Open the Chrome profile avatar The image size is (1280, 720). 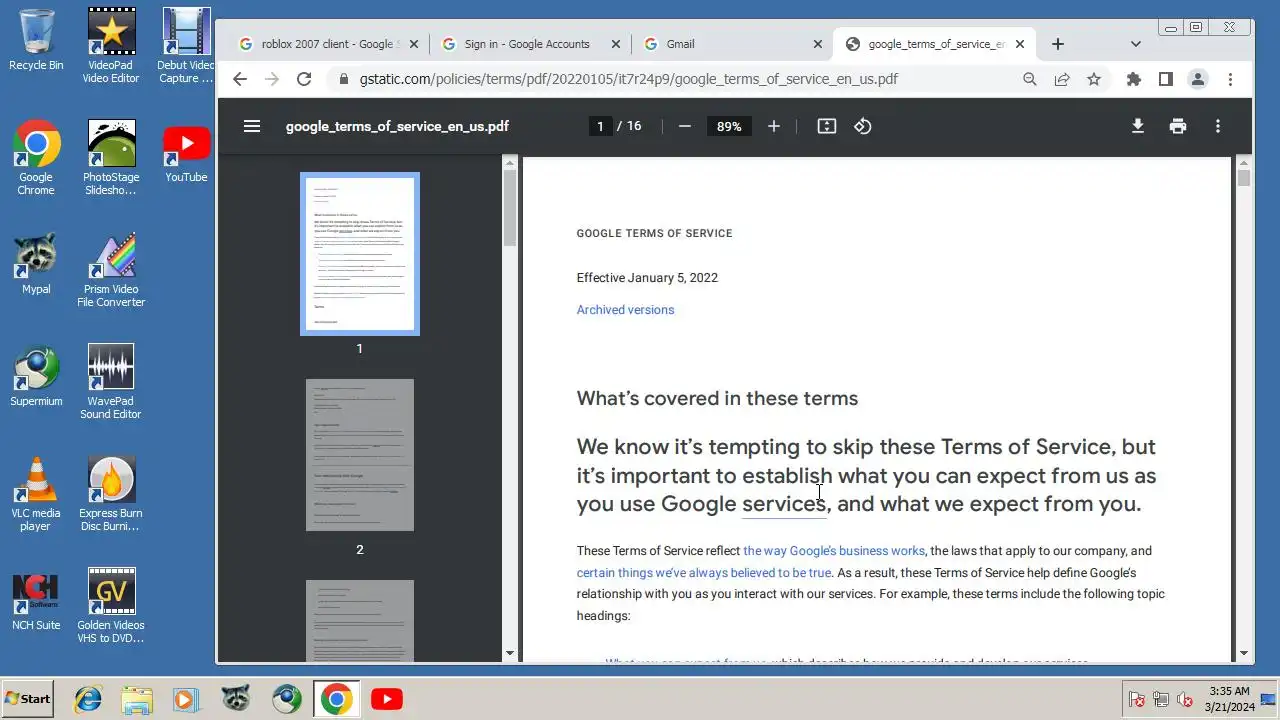(x=1197, y=79)
